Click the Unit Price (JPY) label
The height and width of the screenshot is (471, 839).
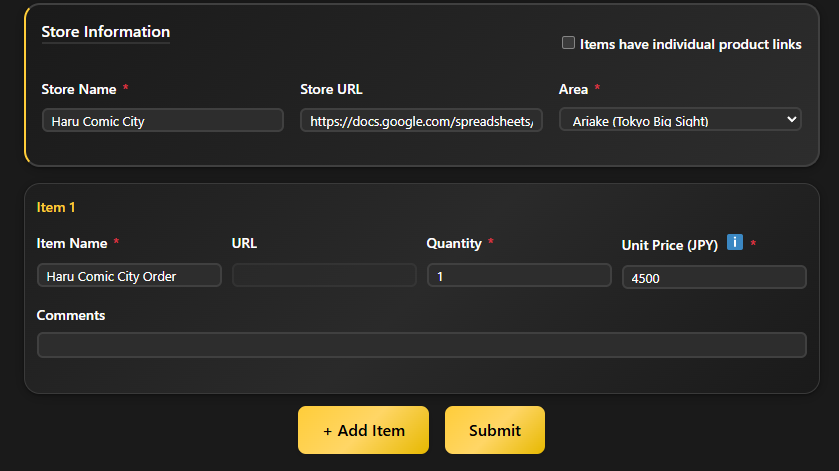click(x=669, y=245)
